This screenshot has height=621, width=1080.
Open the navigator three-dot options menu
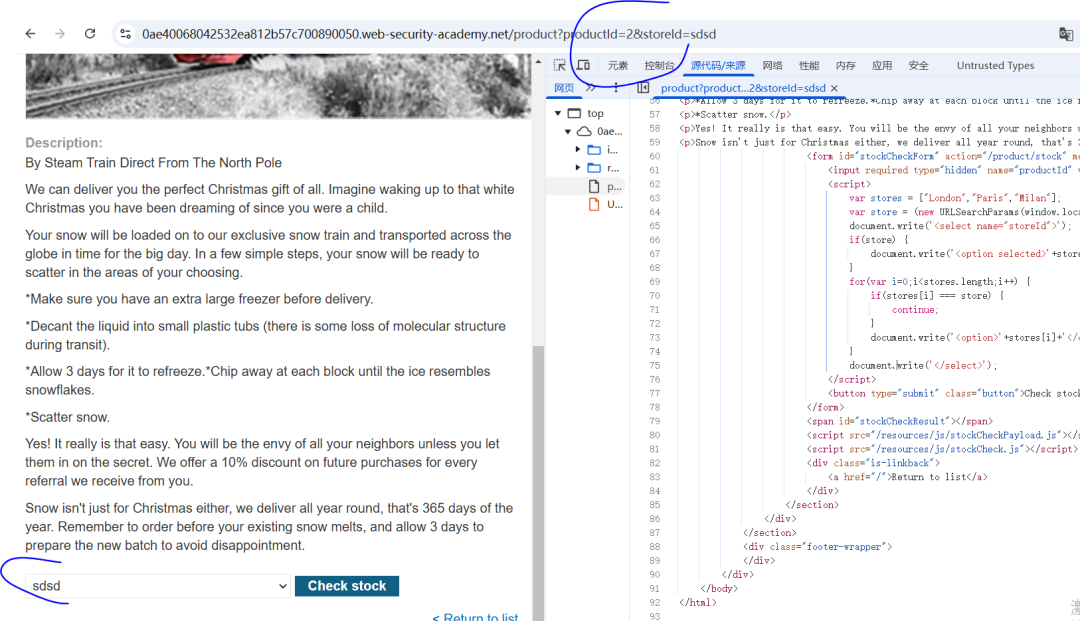point(616,87)
